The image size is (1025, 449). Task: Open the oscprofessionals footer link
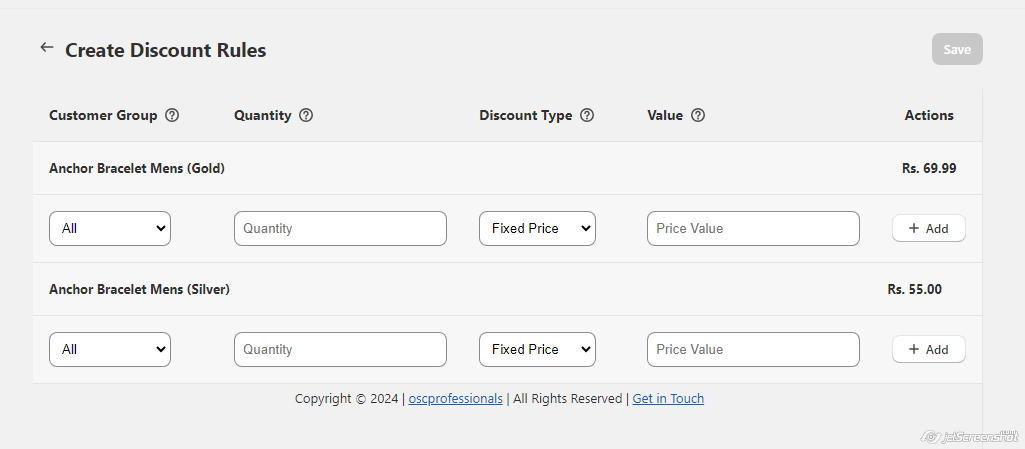pyautogui.click(x=456, y=398)
